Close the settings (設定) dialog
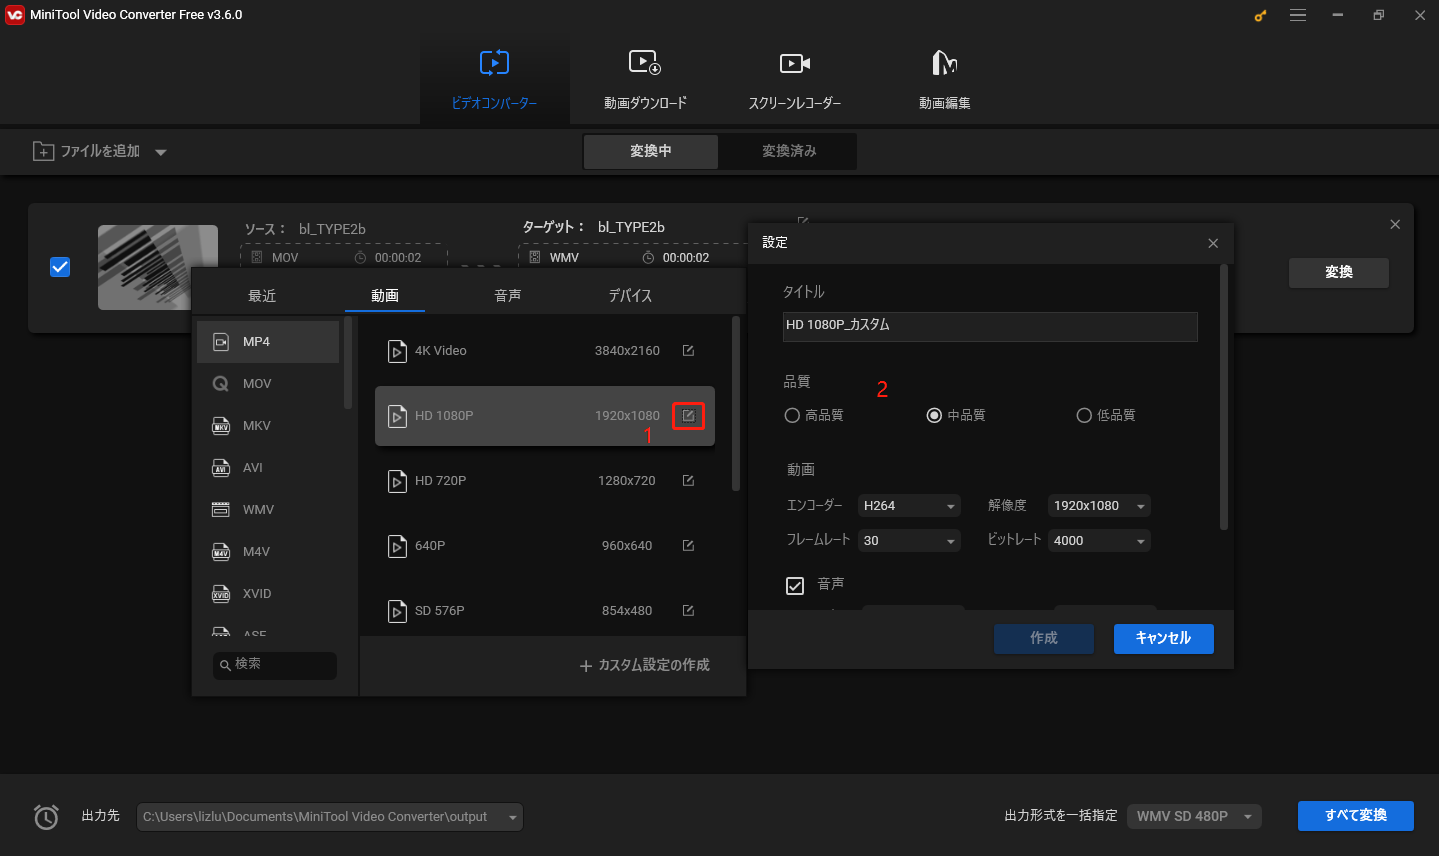 pos(1213,243)
